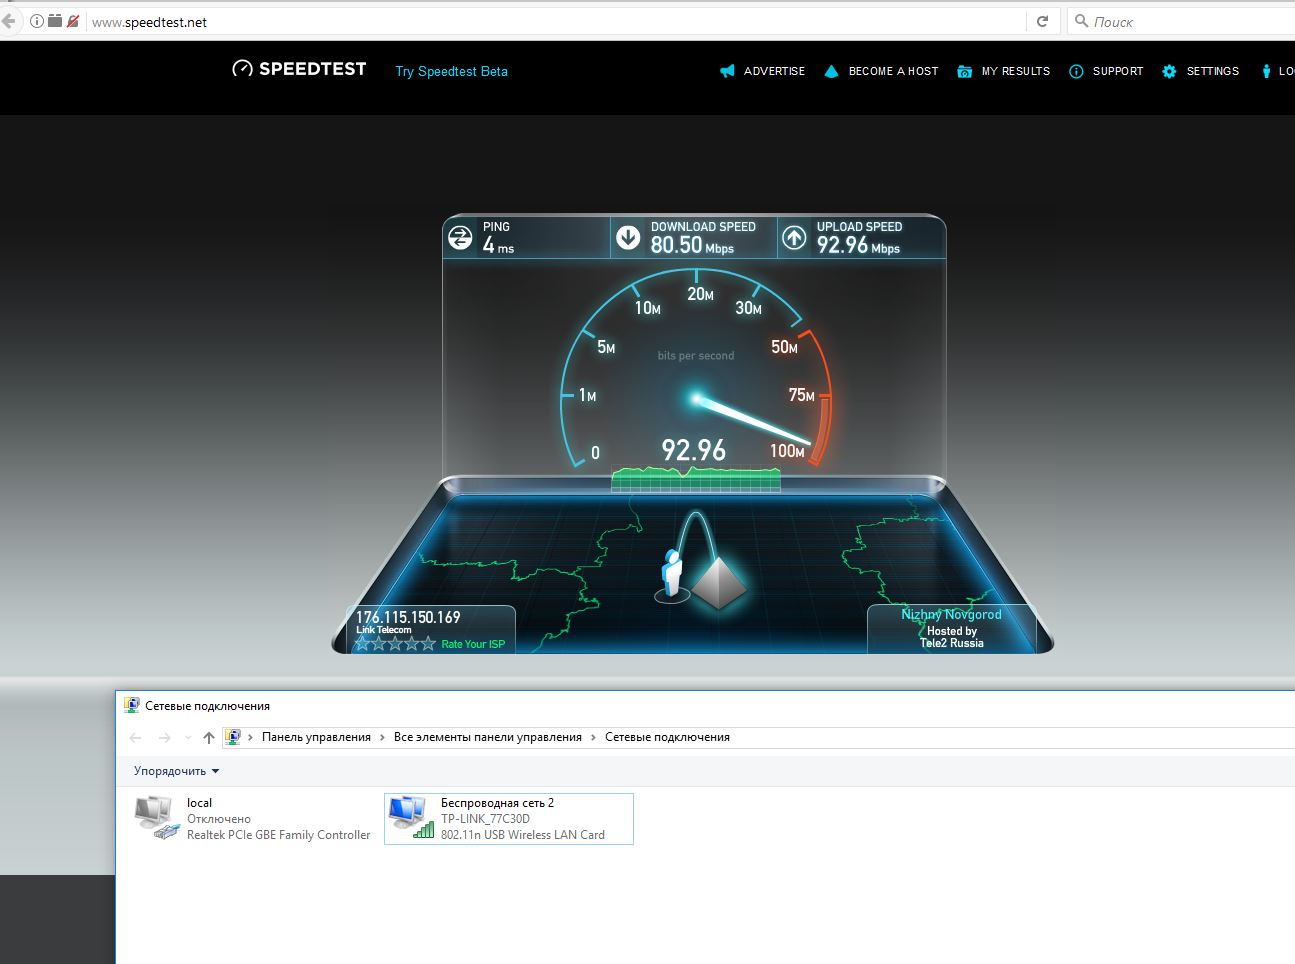Open the Support page
The height and width of the screenshot is (964, 1295).
[x=1118, y=71]
